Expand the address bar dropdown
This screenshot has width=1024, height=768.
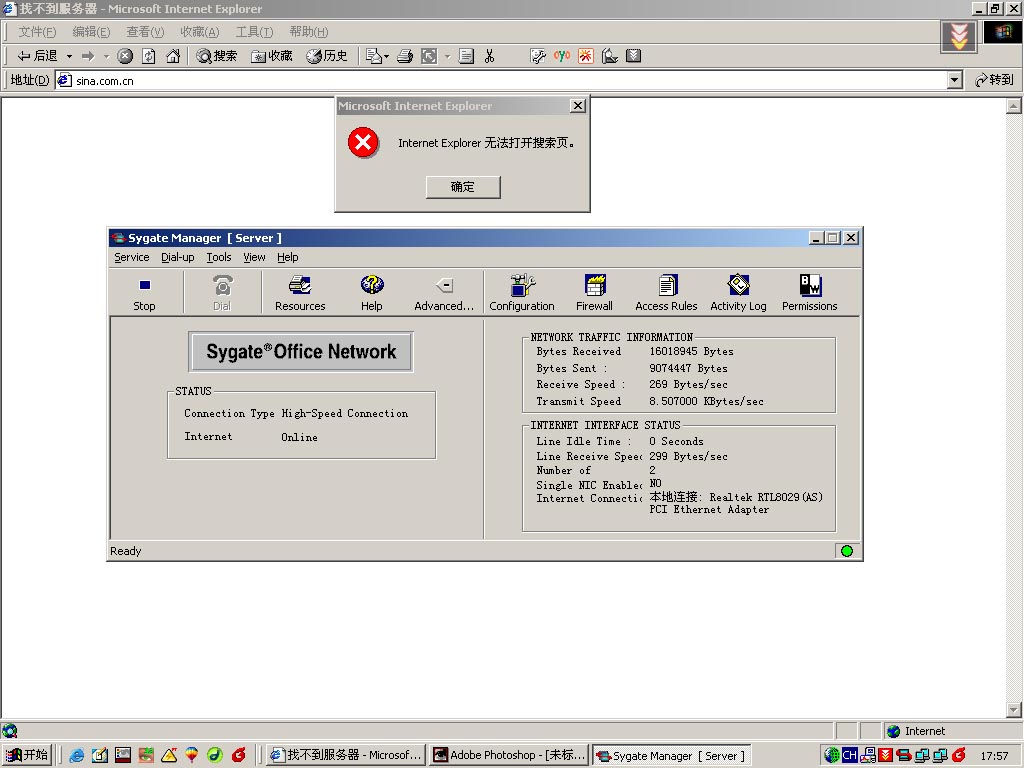coord(955,80)
